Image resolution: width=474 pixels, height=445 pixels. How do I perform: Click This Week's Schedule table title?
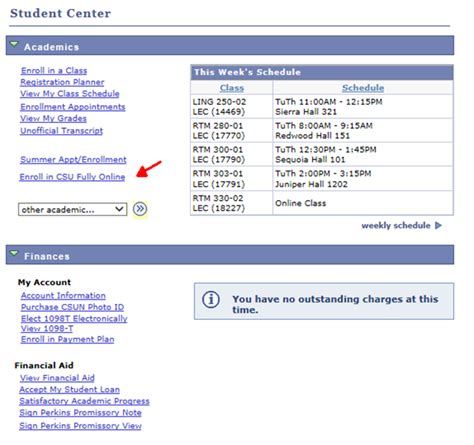tap(247, 72)
